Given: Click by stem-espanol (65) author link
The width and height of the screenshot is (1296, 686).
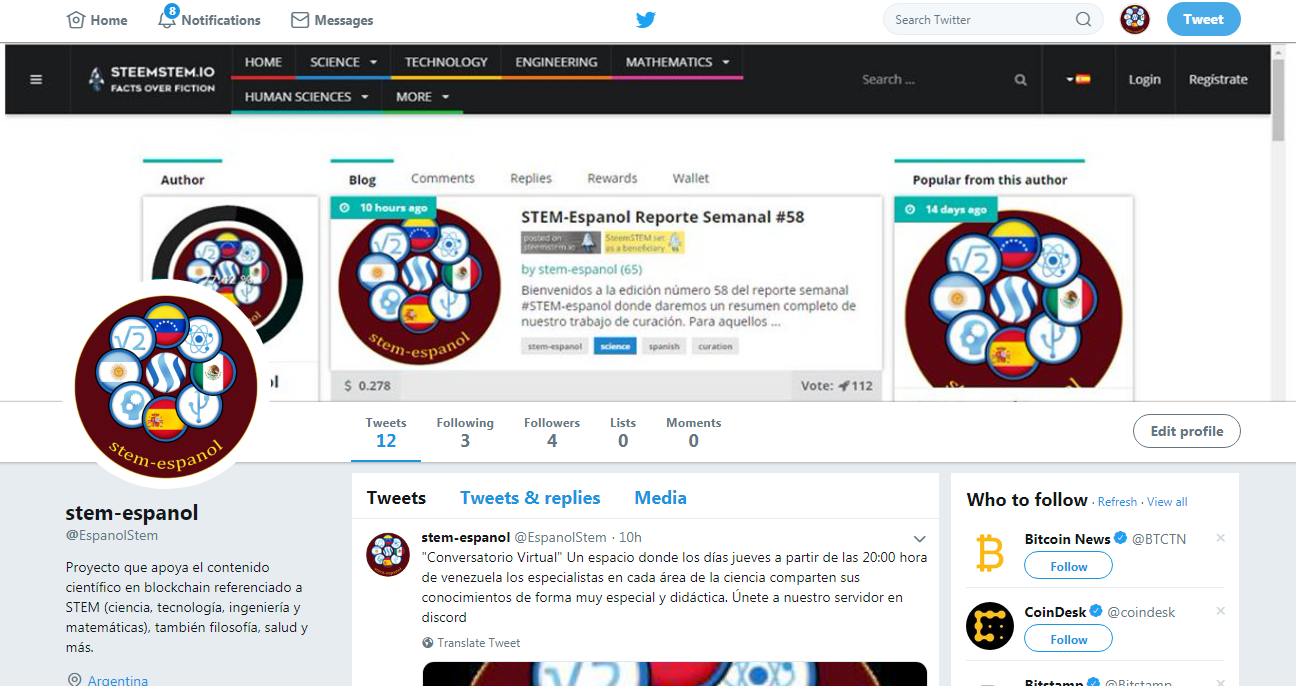Looking at the screenshot, I should [x=581, y=269].
